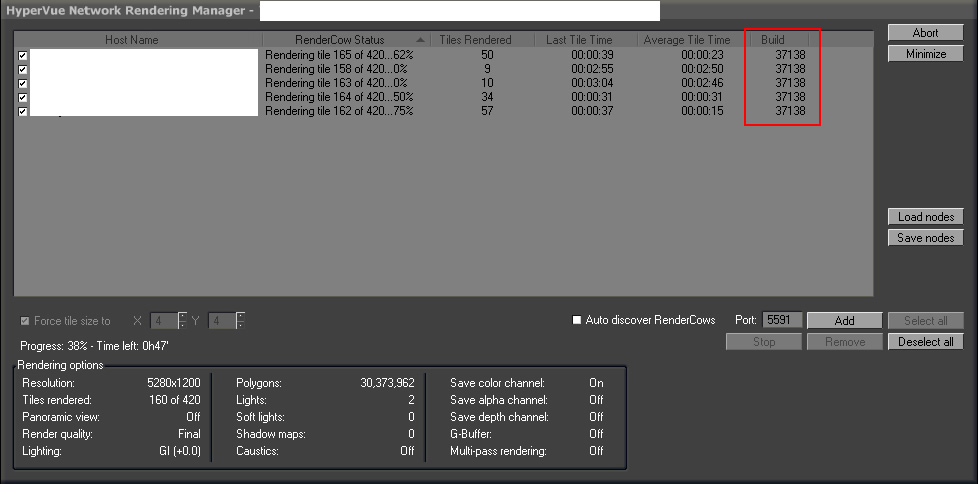Click Resolution value 5280x1200
978x484 pixels.
[173, 383]
